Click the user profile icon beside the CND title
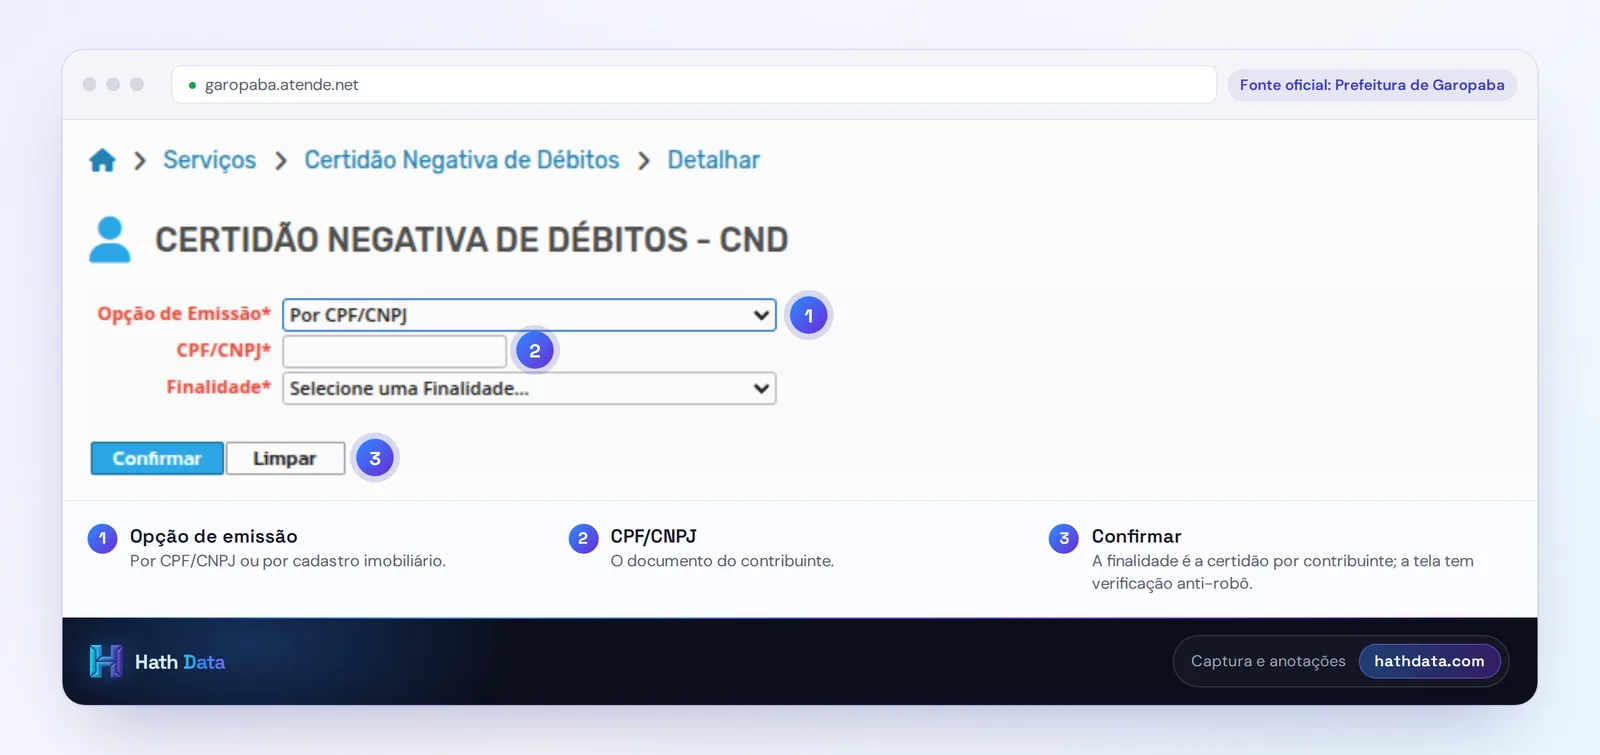The height and width of the screenshot is (755, 1600). click(110, 240)
